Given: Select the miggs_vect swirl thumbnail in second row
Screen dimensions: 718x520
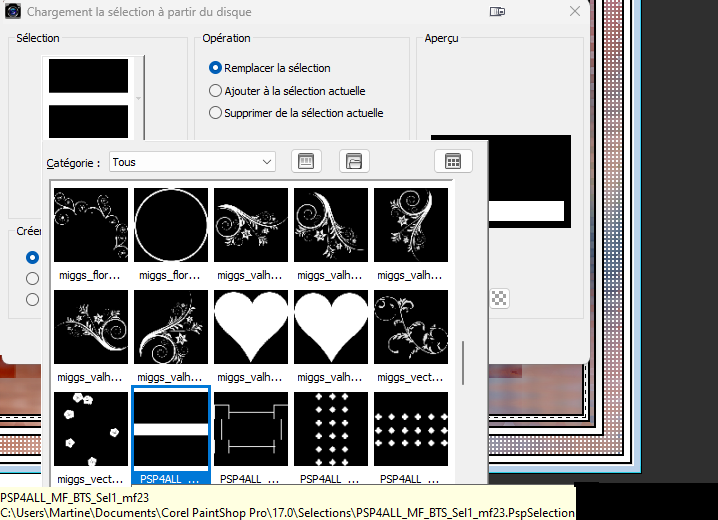Looking at the screenshot, I should (x=411, y=327).
